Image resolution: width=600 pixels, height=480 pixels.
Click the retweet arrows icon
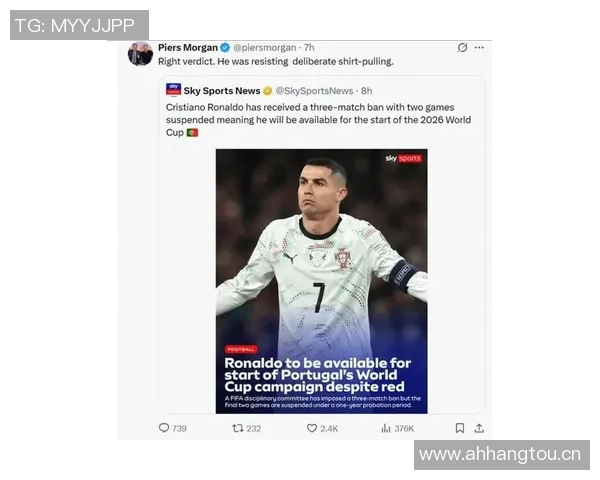click(x=238, y=428)
